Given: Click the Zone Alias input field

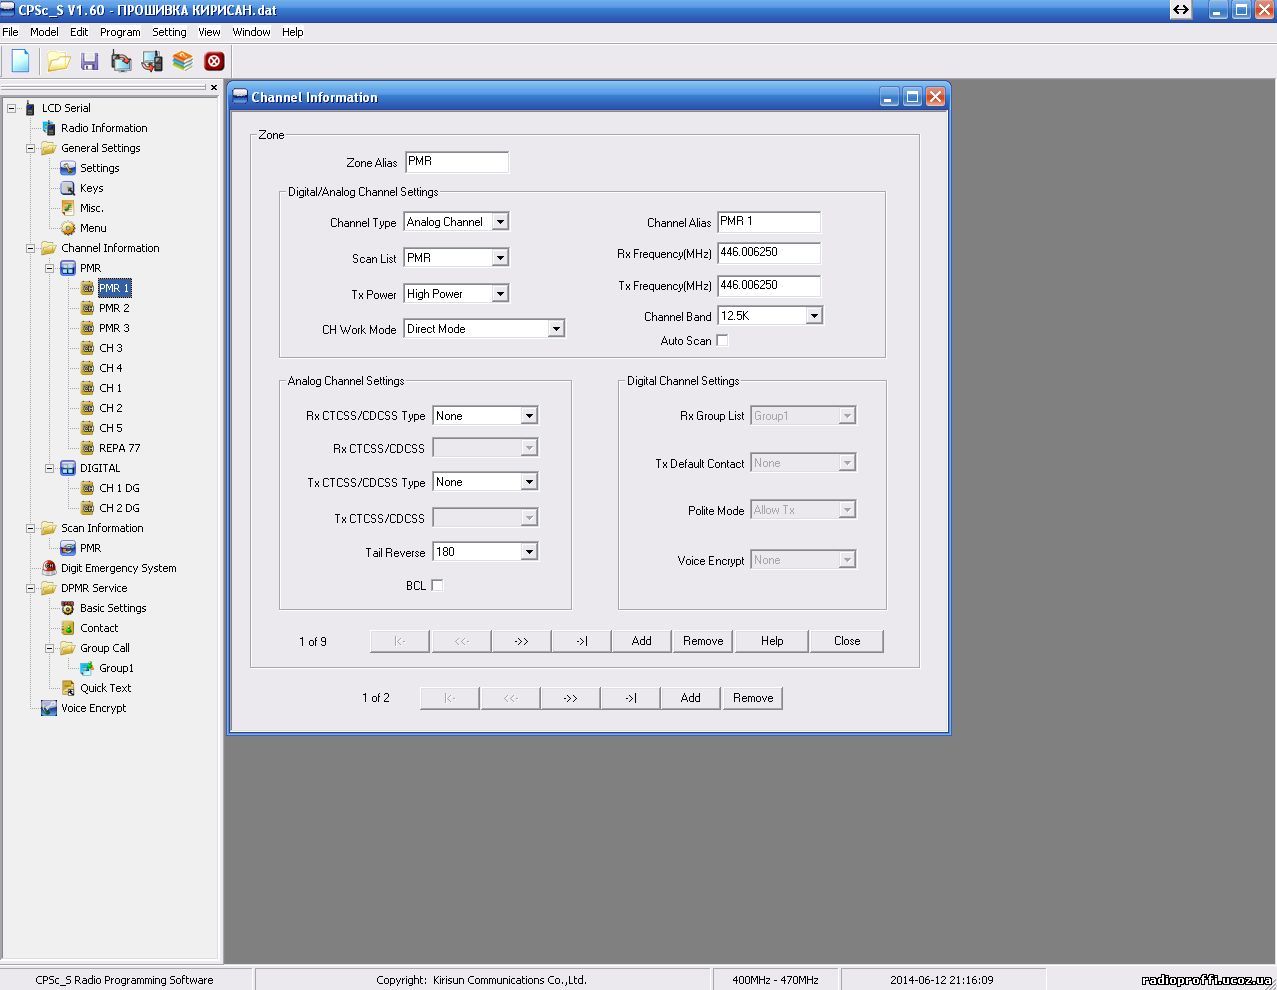Looking at the screenshot, I should pyautogui.click(x=456, y=162).
